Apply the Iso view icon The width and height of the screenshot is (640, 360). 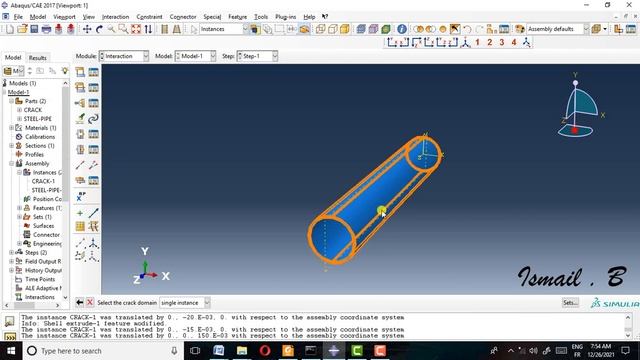click(465, 42)
